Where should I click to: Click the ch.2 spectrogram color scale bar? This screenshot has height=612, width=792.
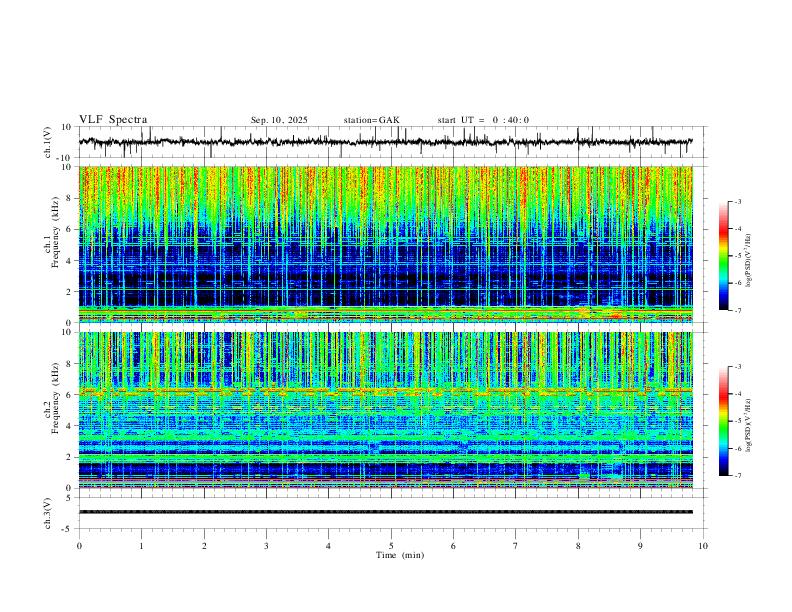(x=723, y=421)
